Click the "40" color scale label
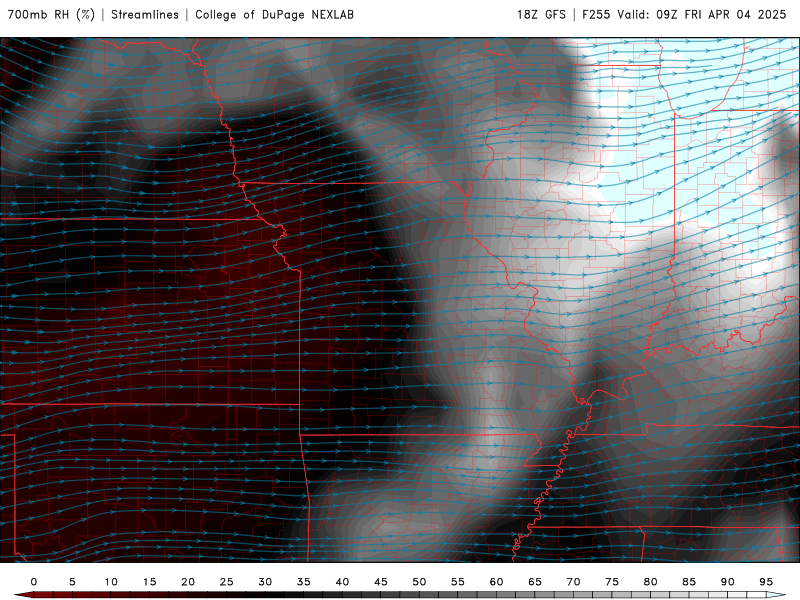Viewport: 800px width, 600px height. pos(342,582)
